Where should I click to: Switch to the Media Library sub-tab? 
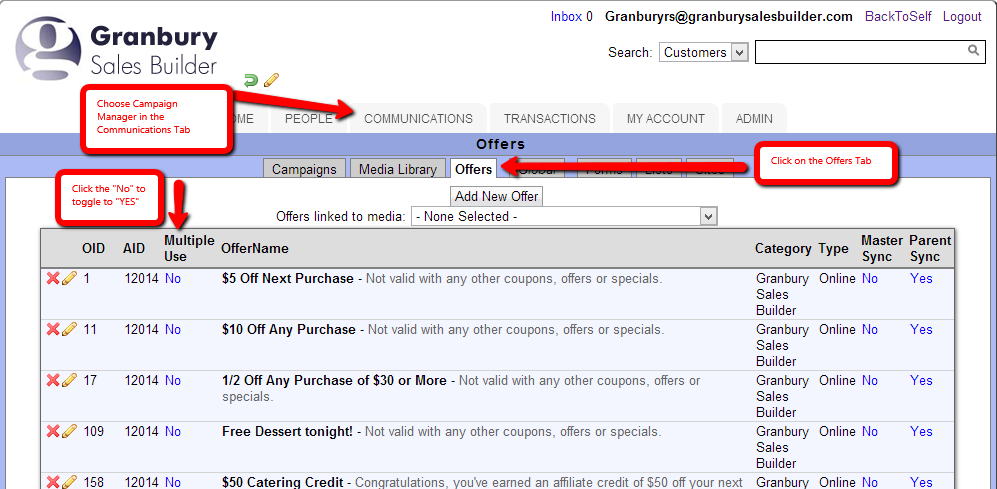[x=397, y=169]
